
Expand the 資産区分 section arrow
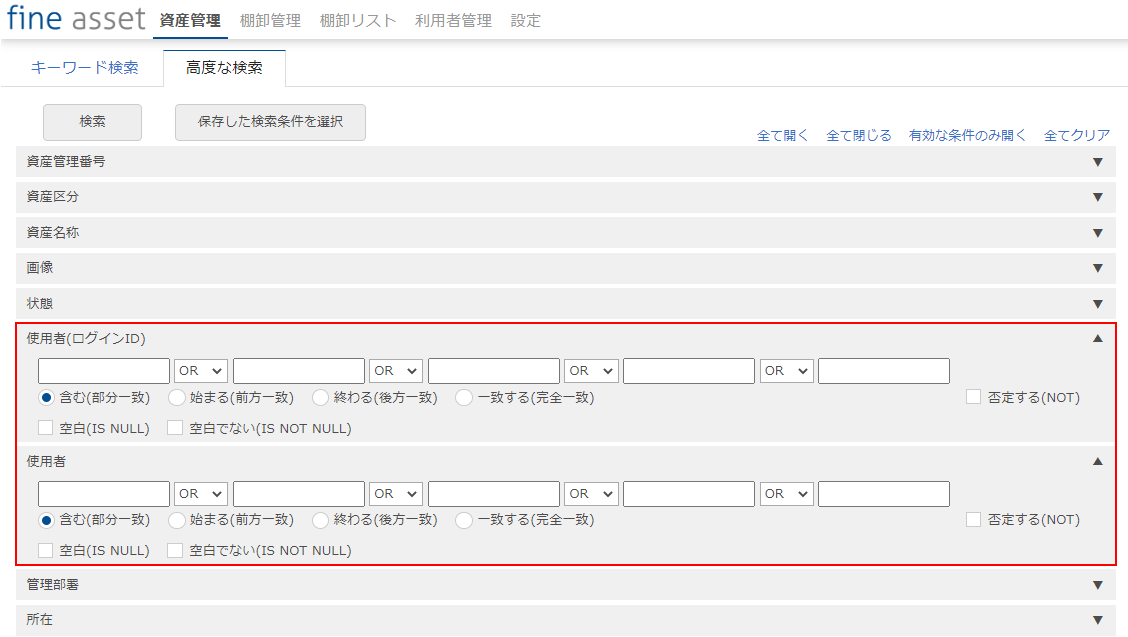[x=1097, y=197]
